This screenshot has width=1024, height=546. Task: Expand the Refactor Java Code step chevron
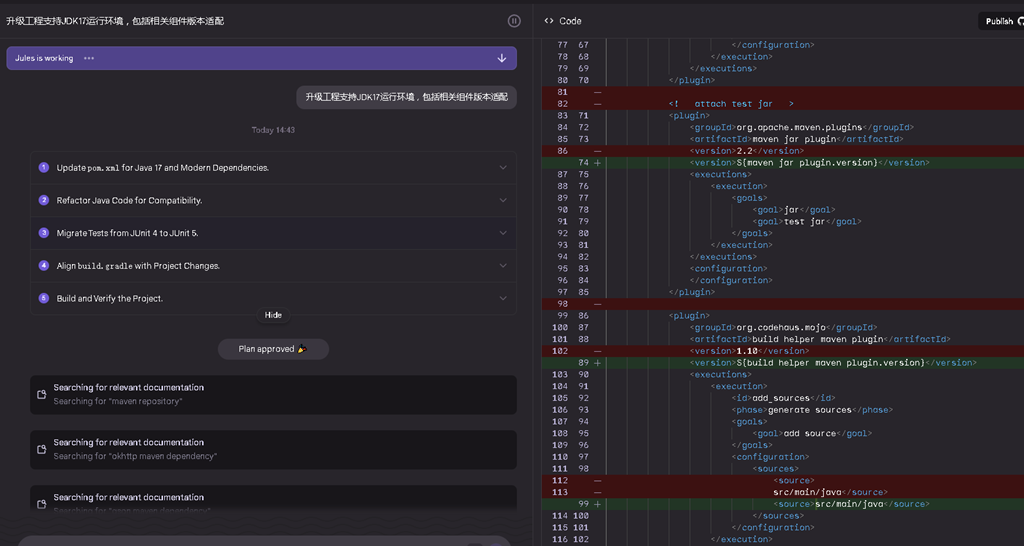(x=503, y=201)
